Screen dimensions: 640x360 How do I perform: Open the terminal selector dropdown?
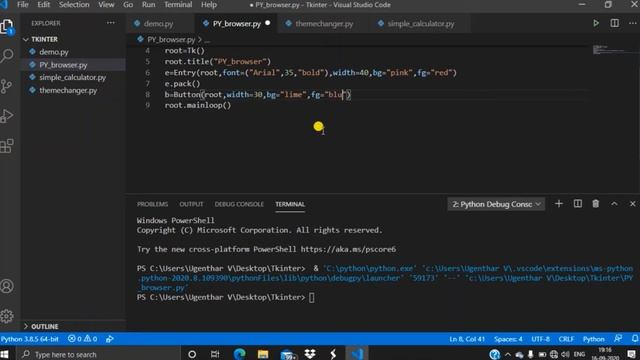(496, 204)
